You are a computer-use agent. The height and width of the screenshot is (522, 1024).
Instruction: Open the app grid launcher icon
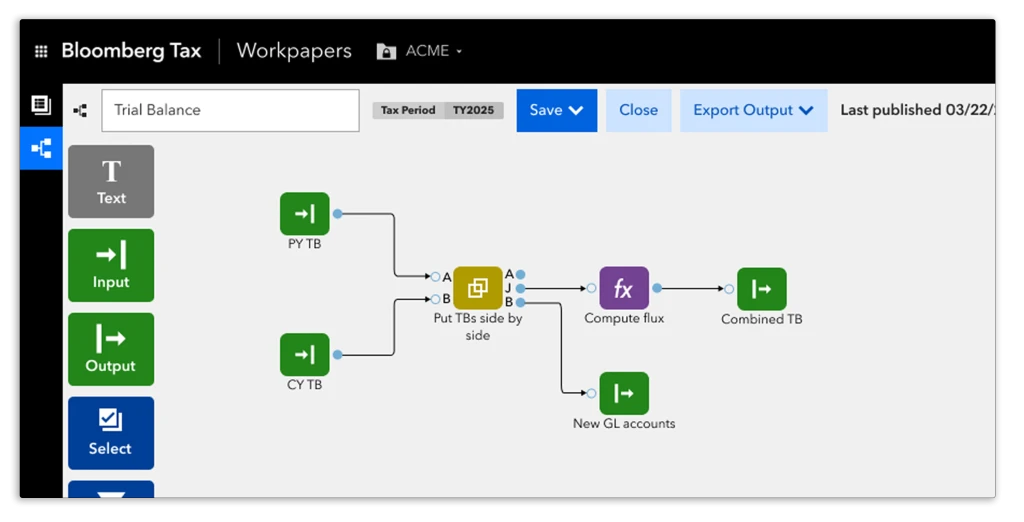tap(41, 51)
